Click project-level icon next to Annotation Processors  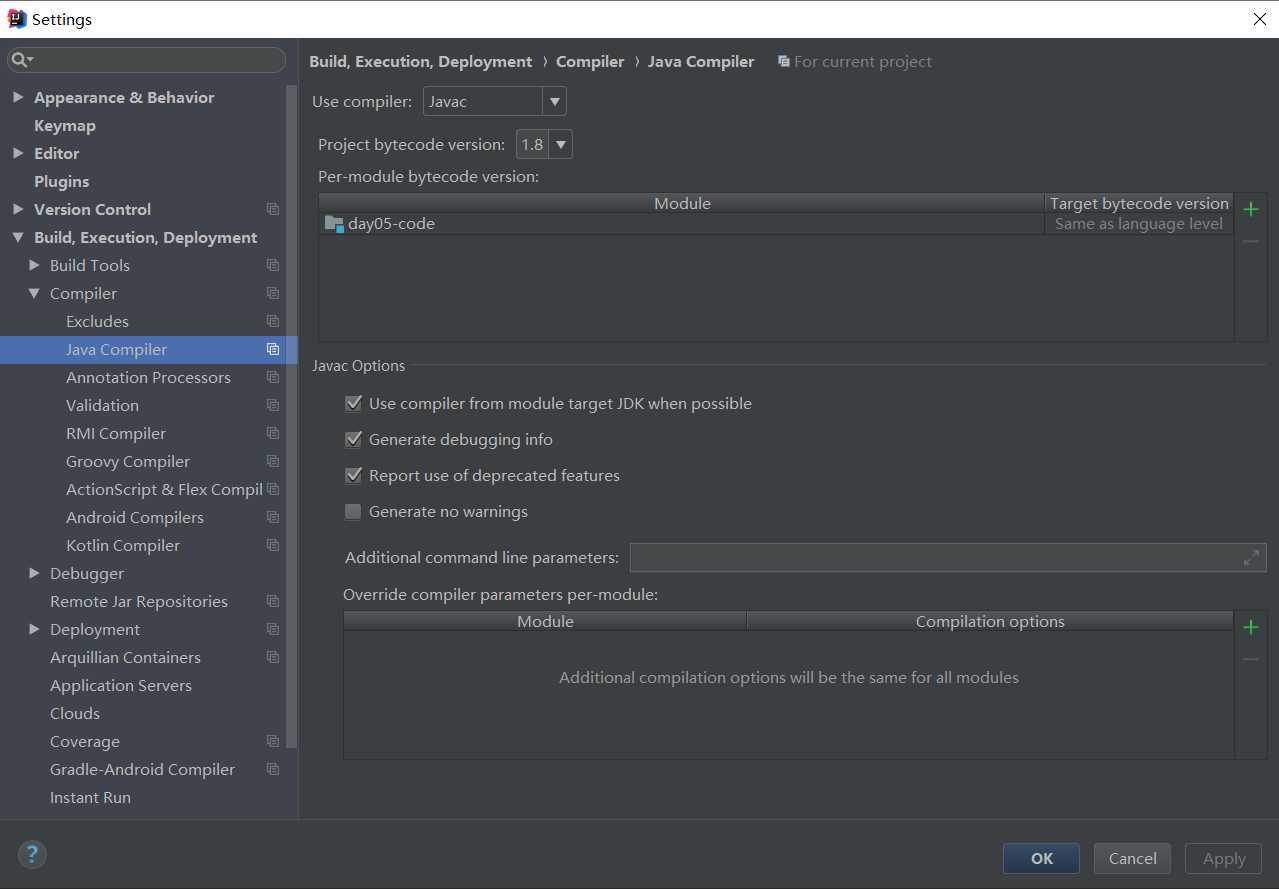pyautogui.click(x=273, y=377)
